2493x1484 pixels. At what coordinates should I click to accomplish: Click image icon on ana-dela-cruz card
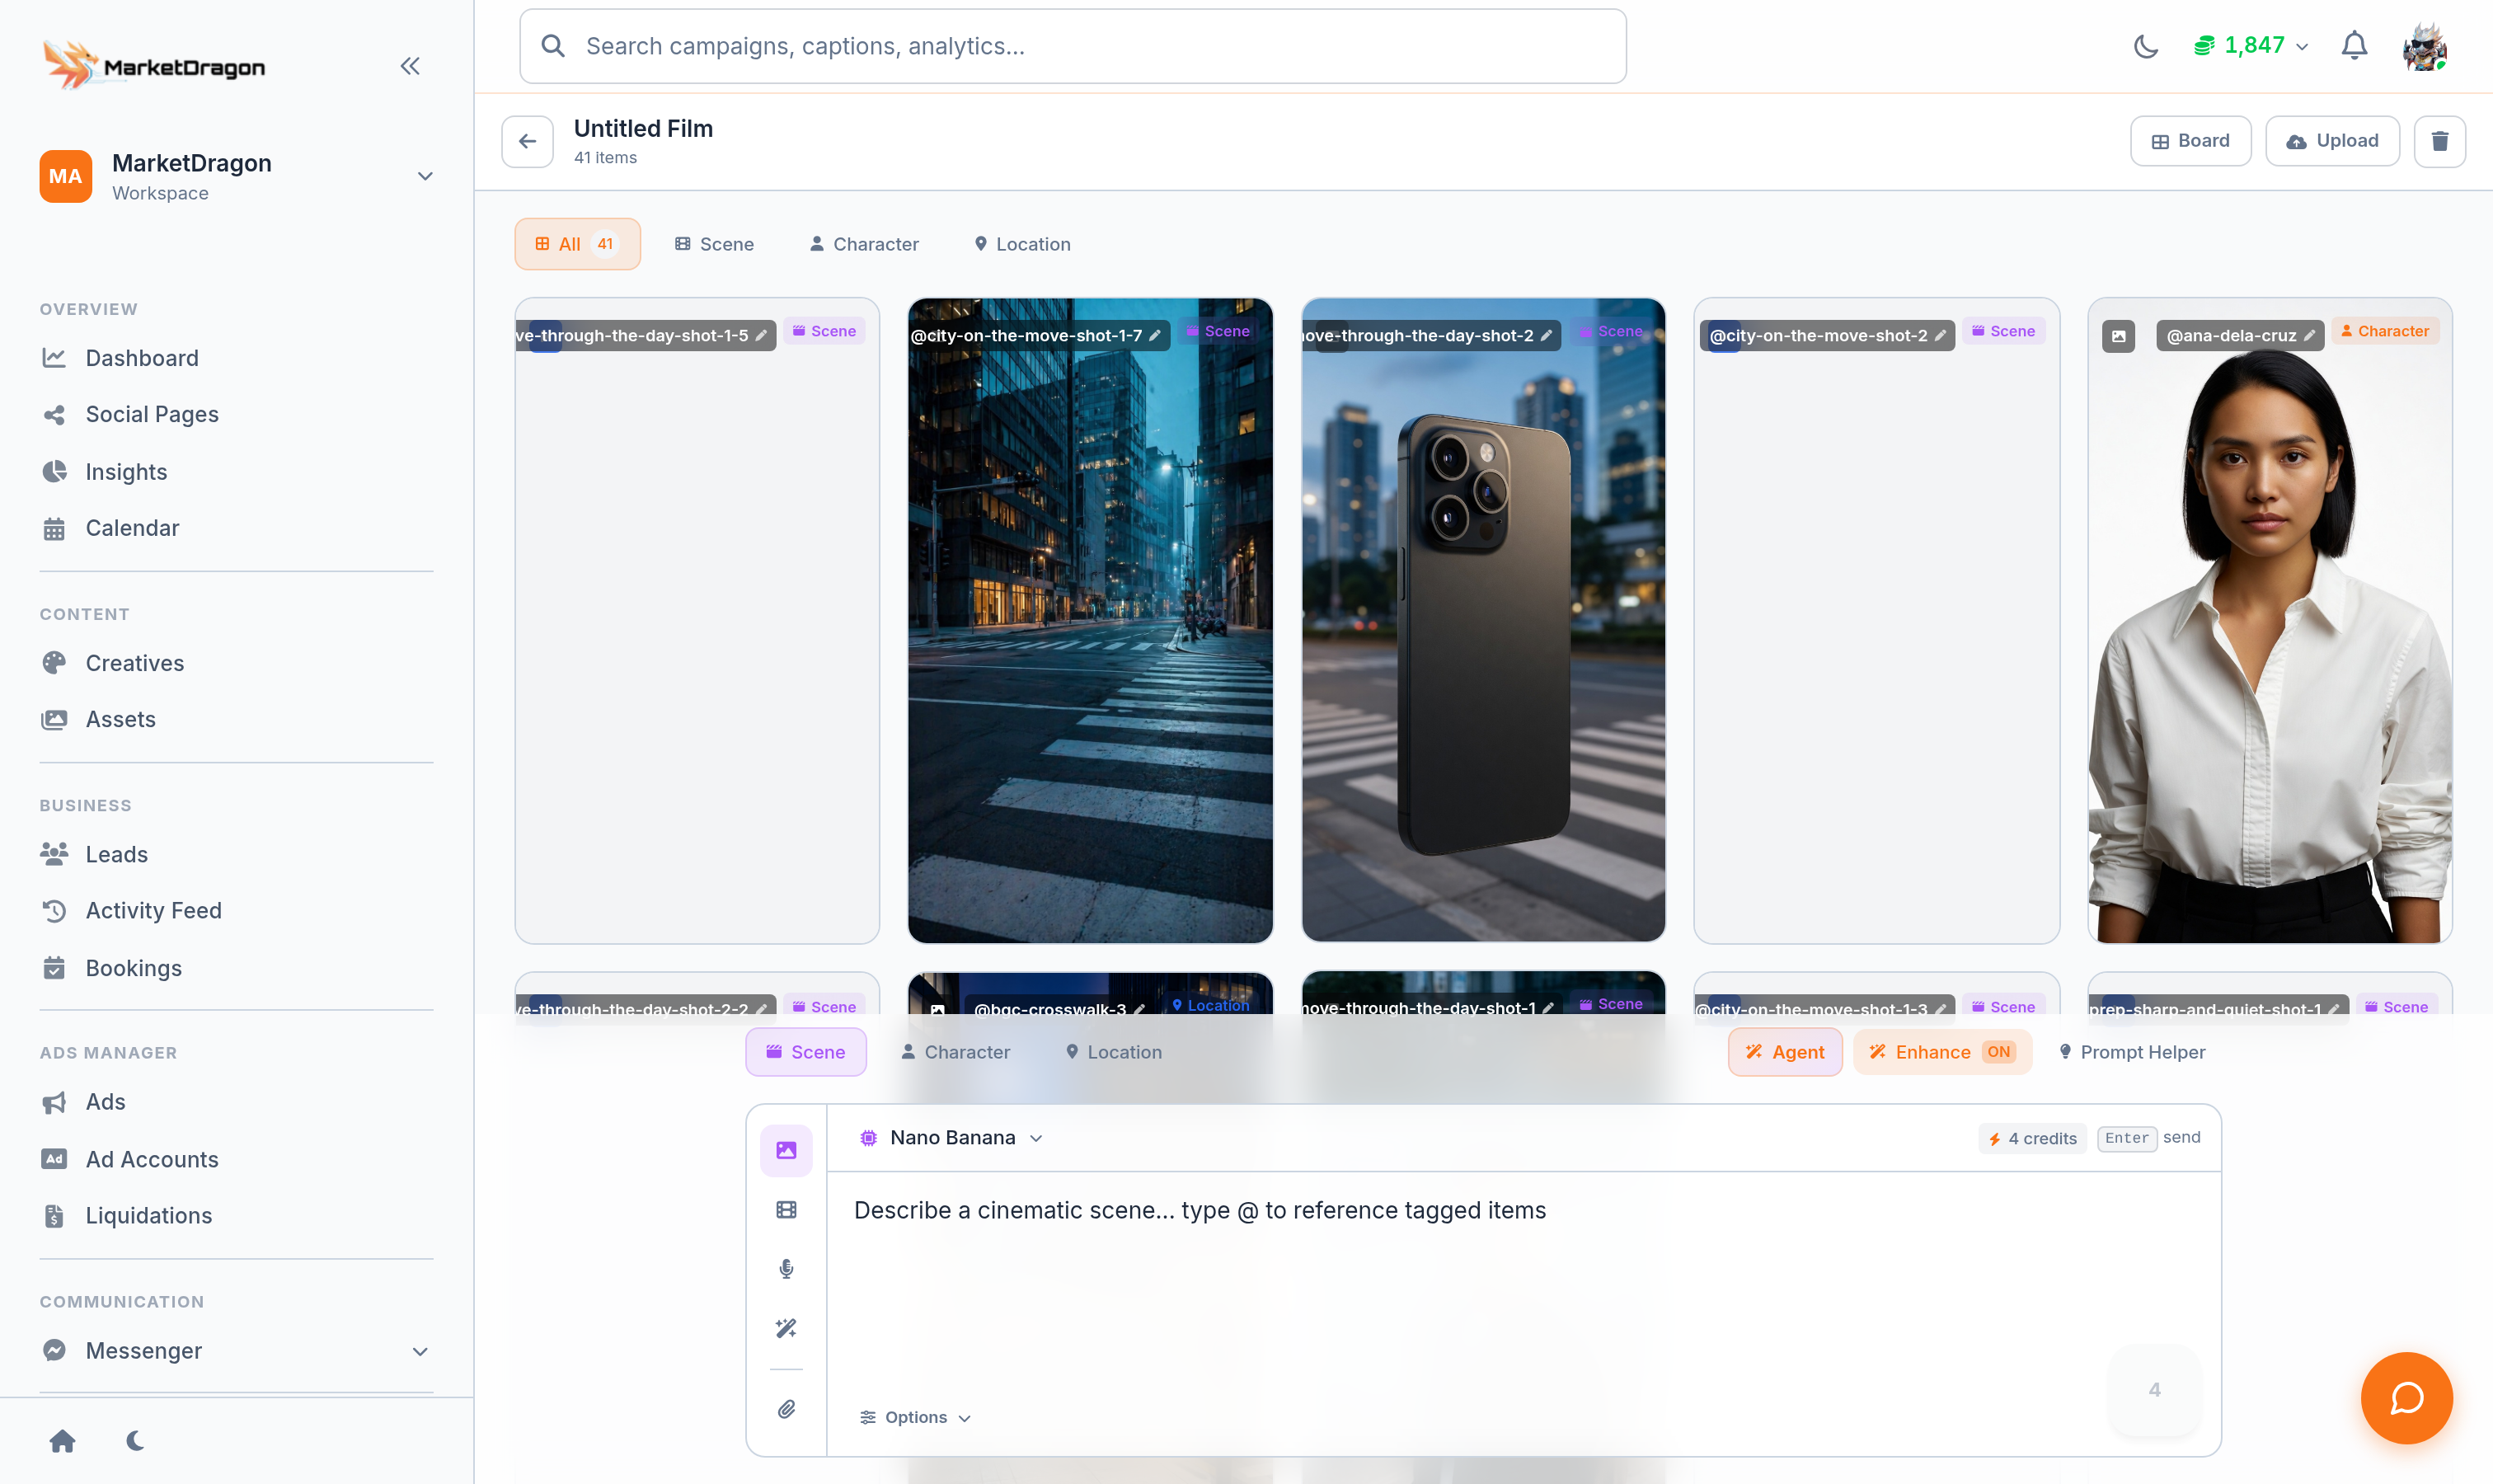click(2118, 336)
